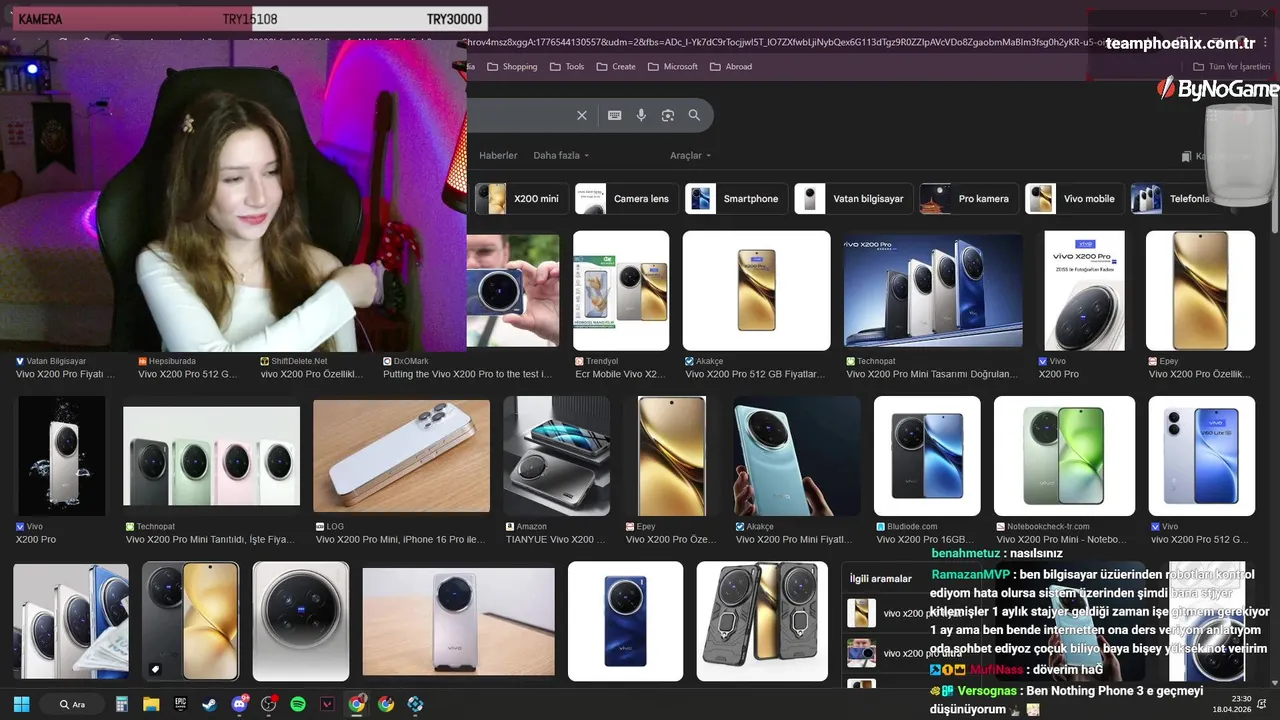This screenshot has width=1280, height=720.
Task: Clear the Google search box text
Action: pos(582,115)
